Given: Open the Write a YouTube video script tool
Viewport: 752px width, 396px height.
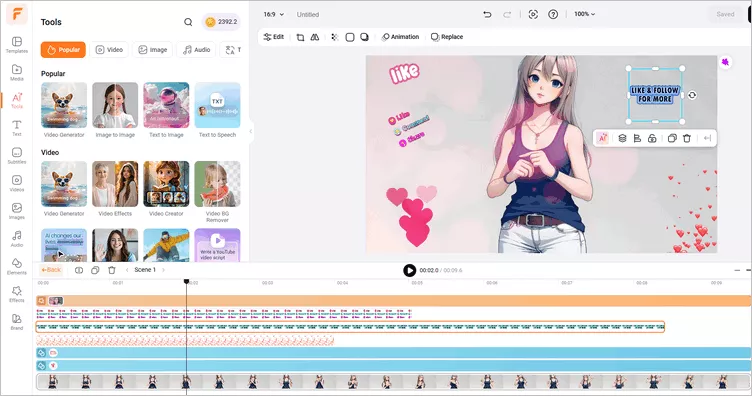Looking at the screenshot, I should [217, 245].
